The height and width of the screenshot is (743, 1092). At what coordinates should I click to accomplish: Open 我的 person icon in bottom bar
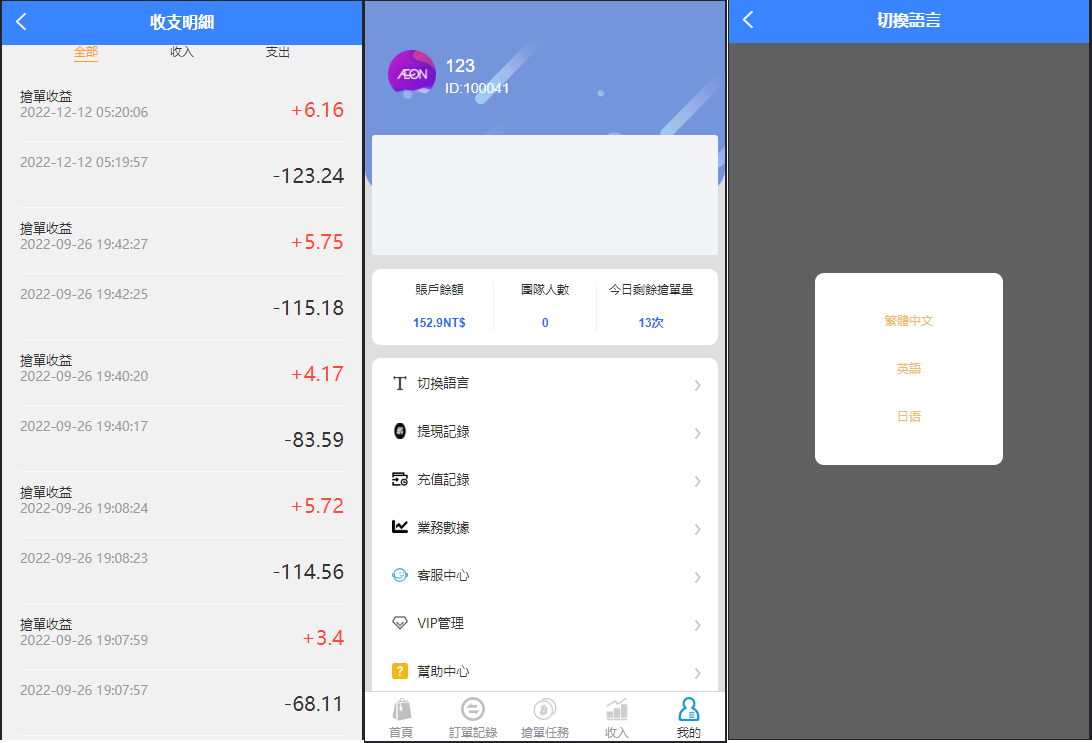pos(688,710)
